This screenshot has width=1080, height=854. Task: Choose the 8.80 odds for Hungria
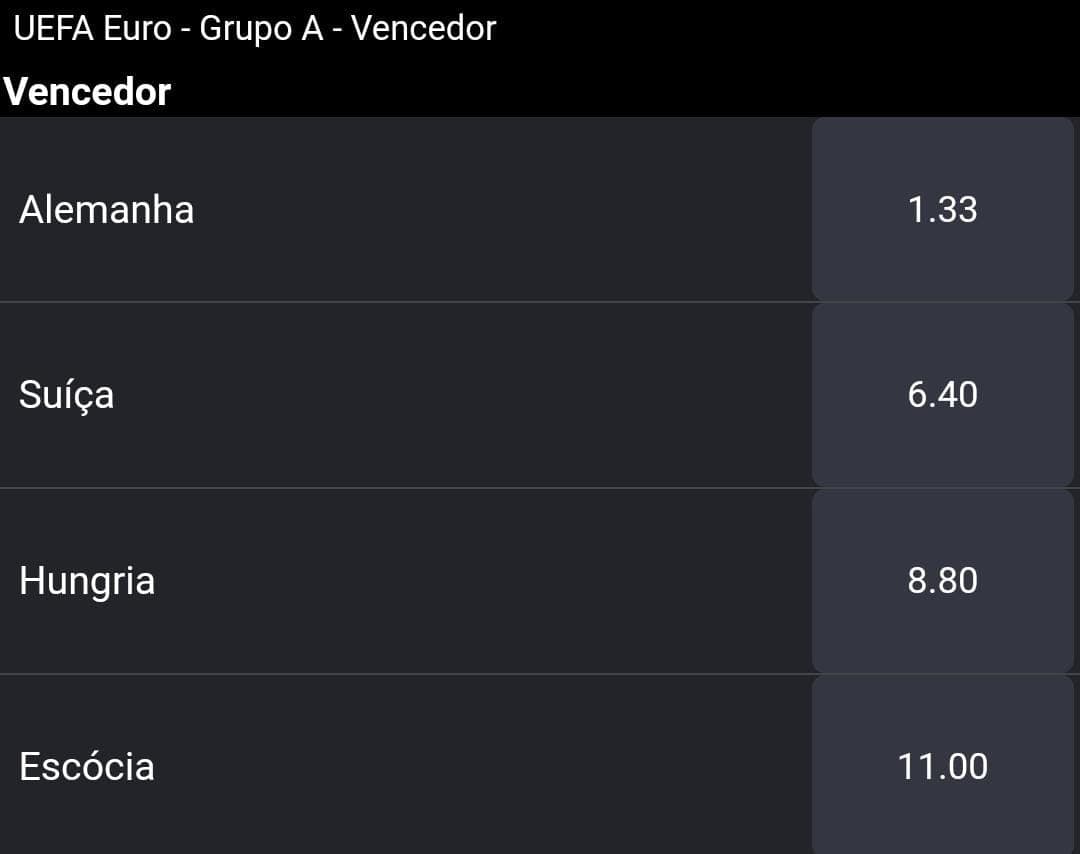942,581
